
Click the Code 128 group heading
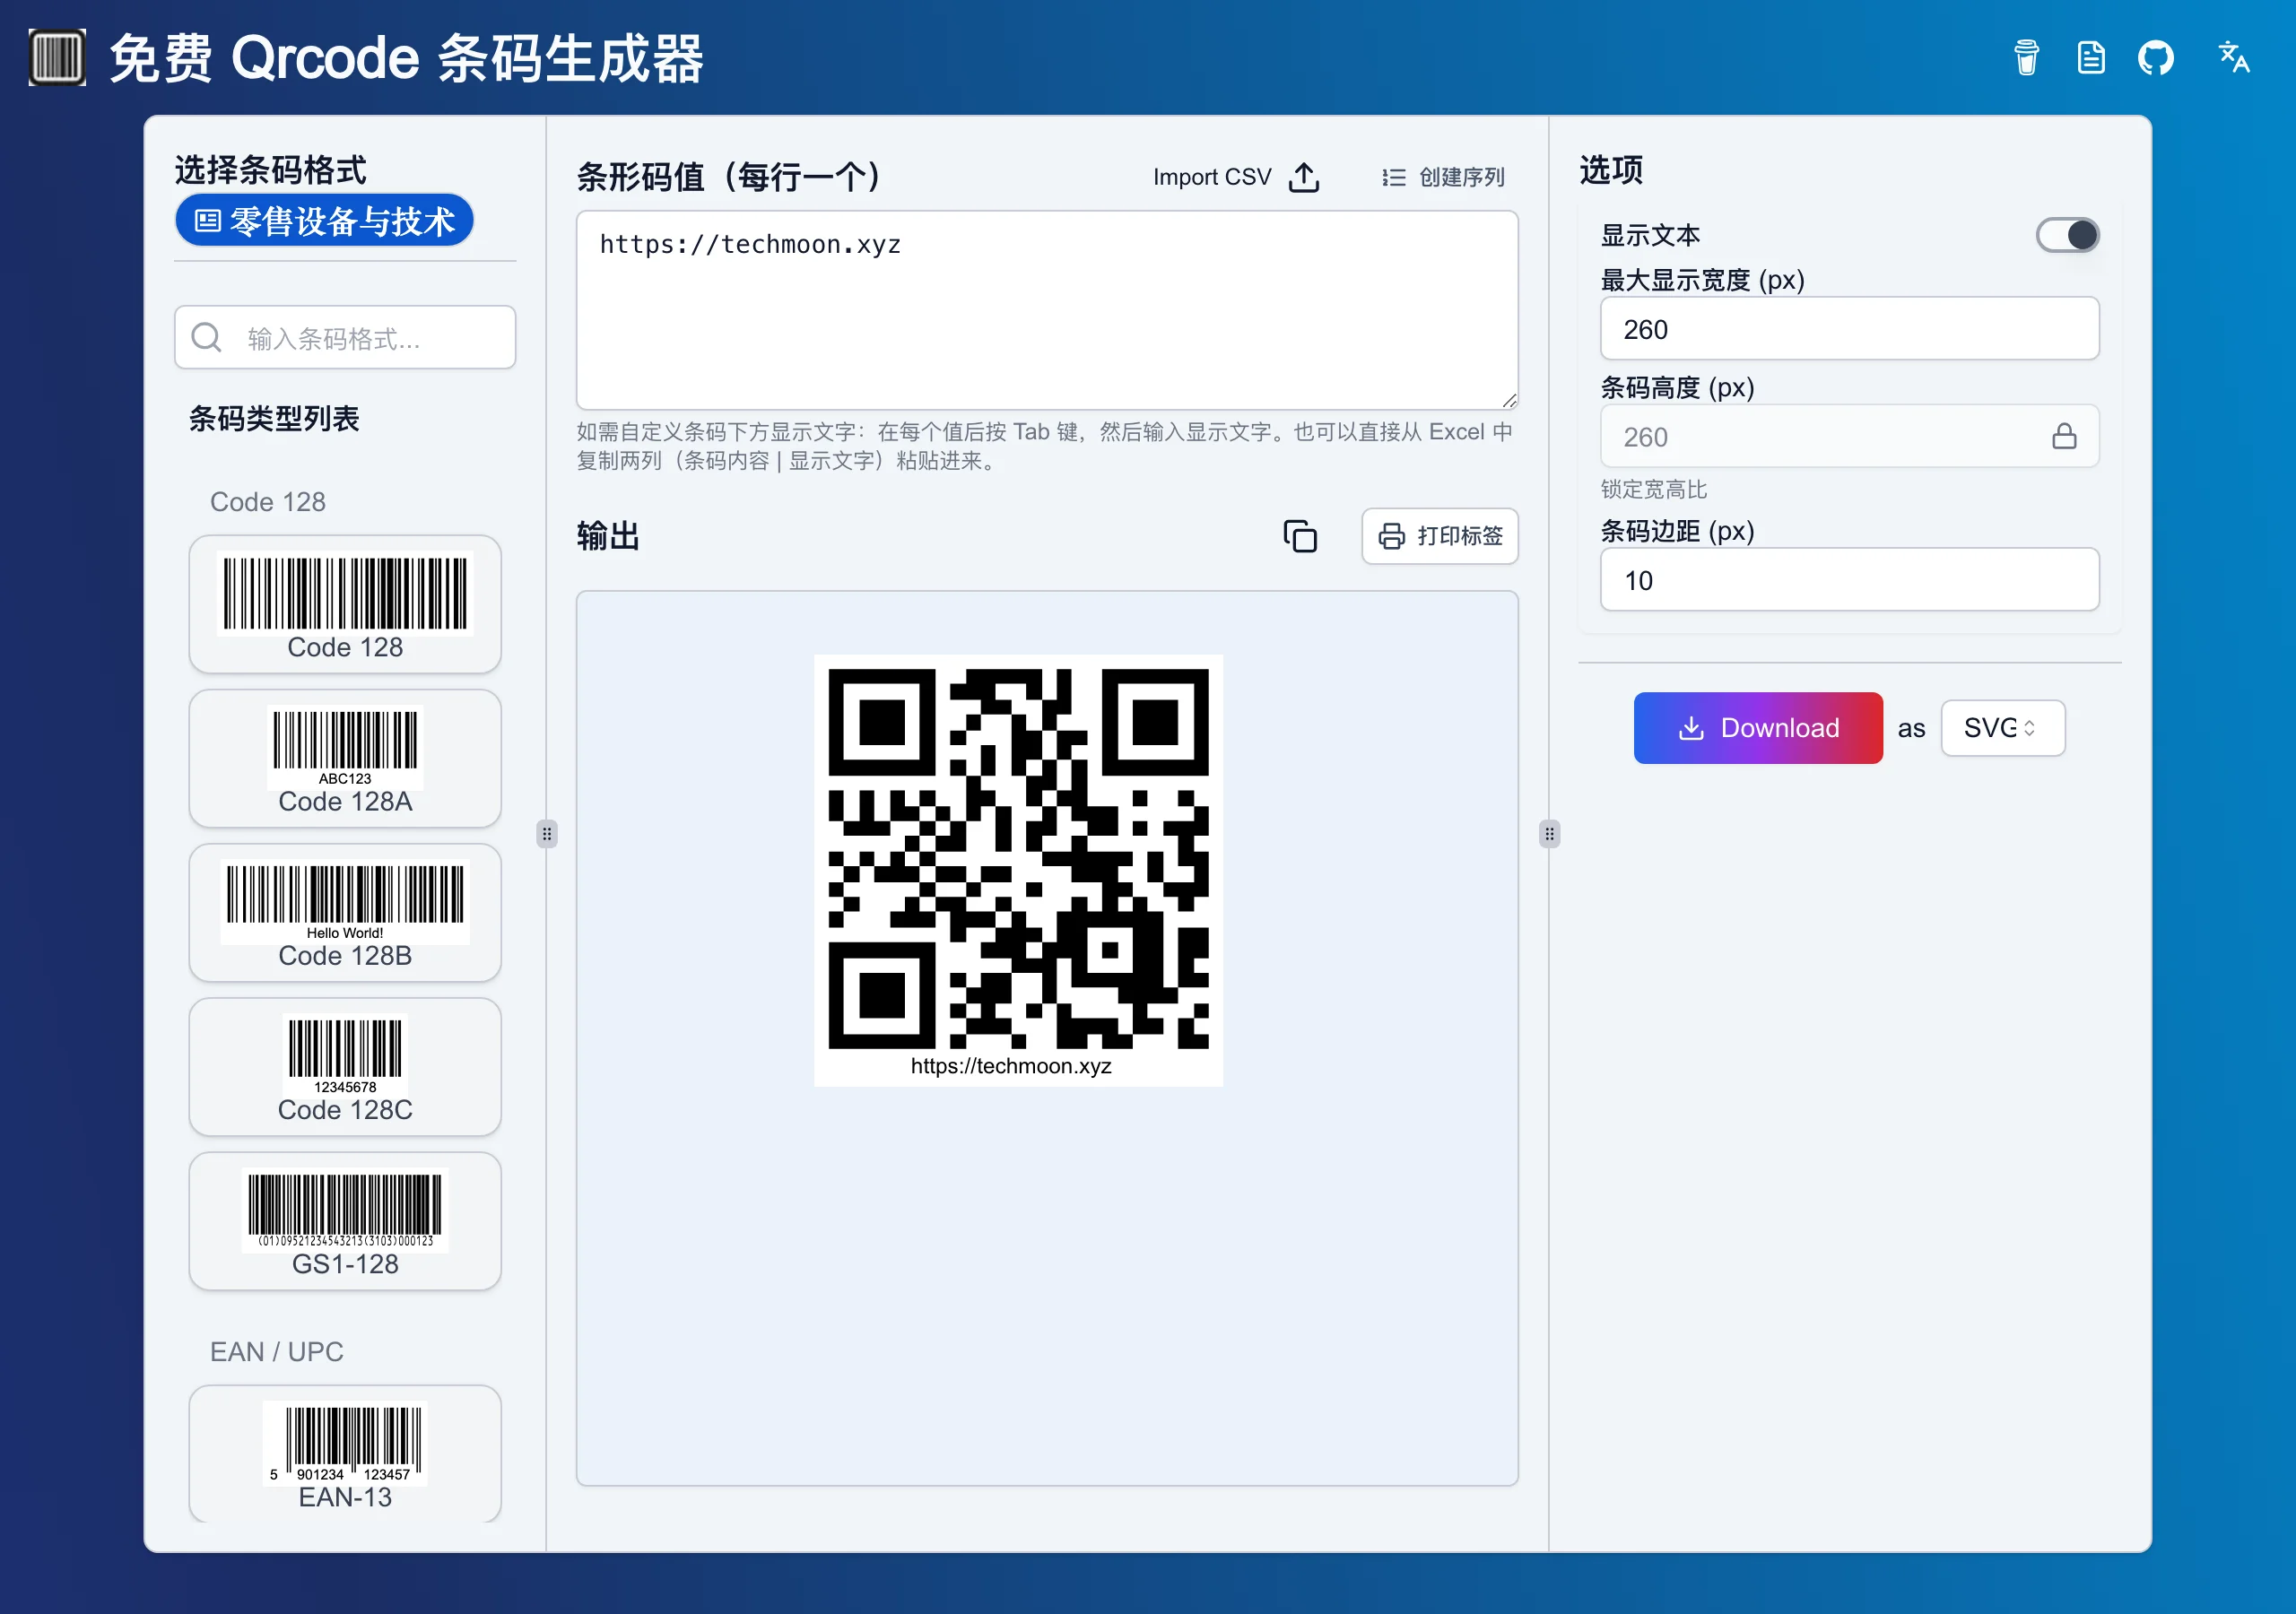[x=268, y=501]
